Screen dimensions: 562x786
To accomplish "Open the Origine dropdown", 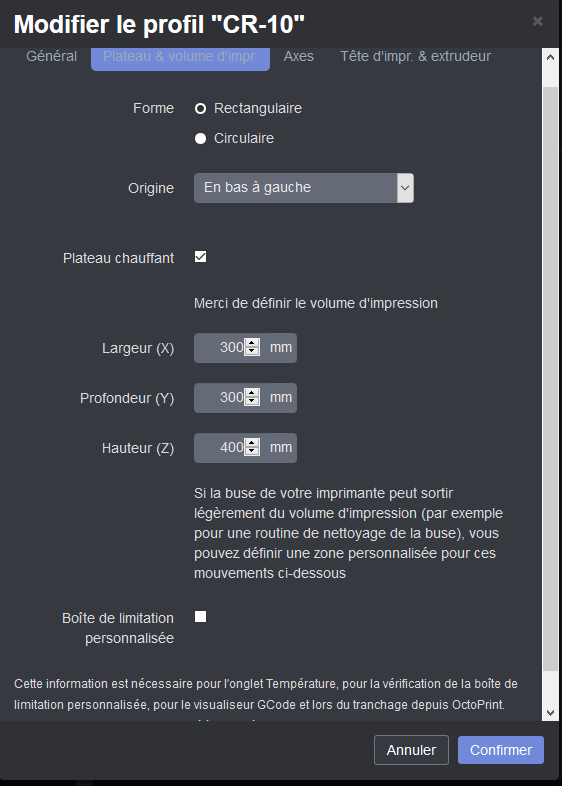I will point(304,188).
